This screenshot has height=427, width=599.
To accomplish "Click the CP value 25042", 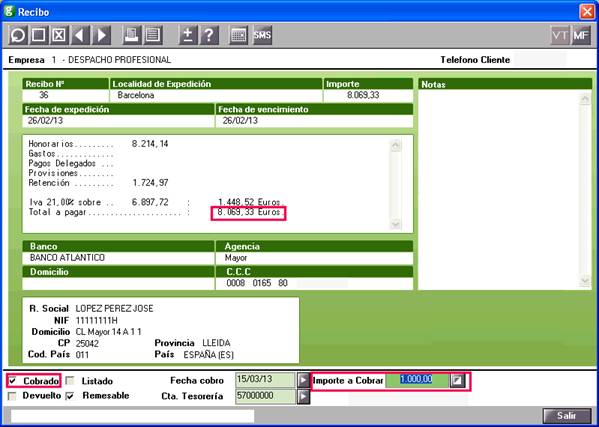I will tap(87, 343).
